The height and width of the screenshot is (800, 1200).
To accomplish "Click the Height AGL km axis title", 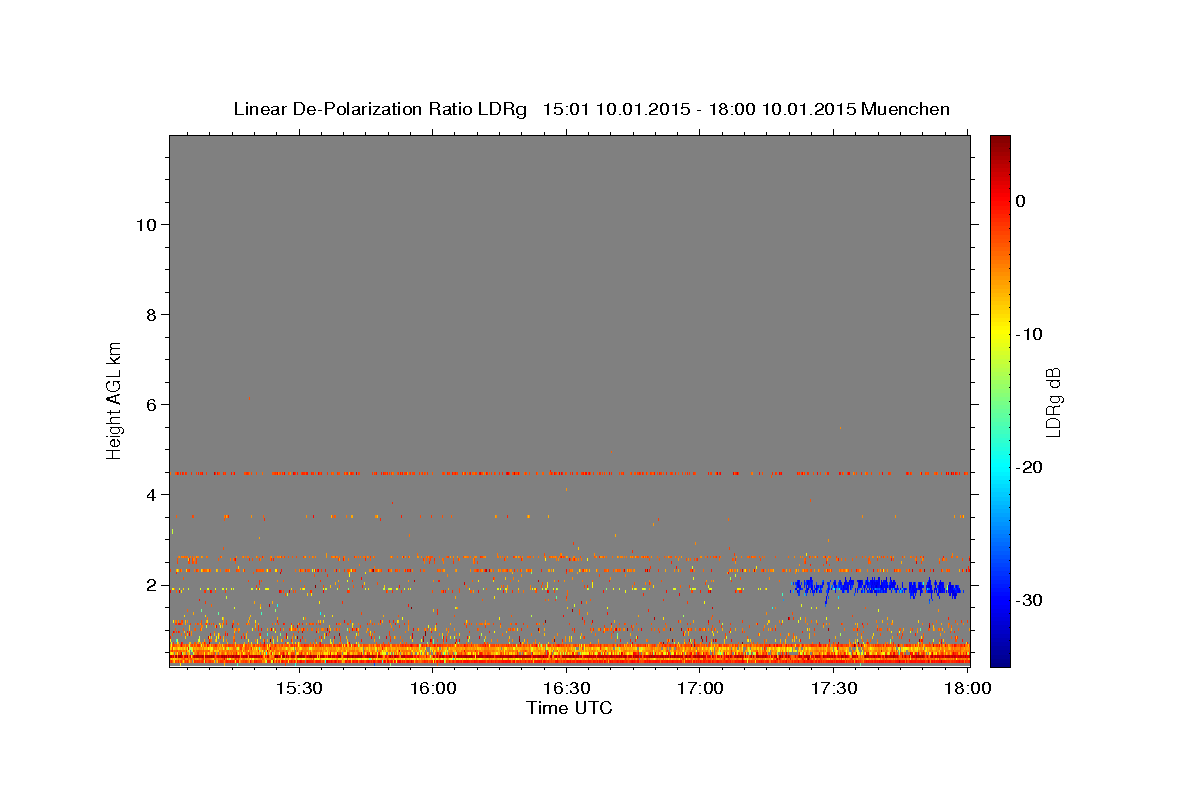I will (x=114, y=399).
